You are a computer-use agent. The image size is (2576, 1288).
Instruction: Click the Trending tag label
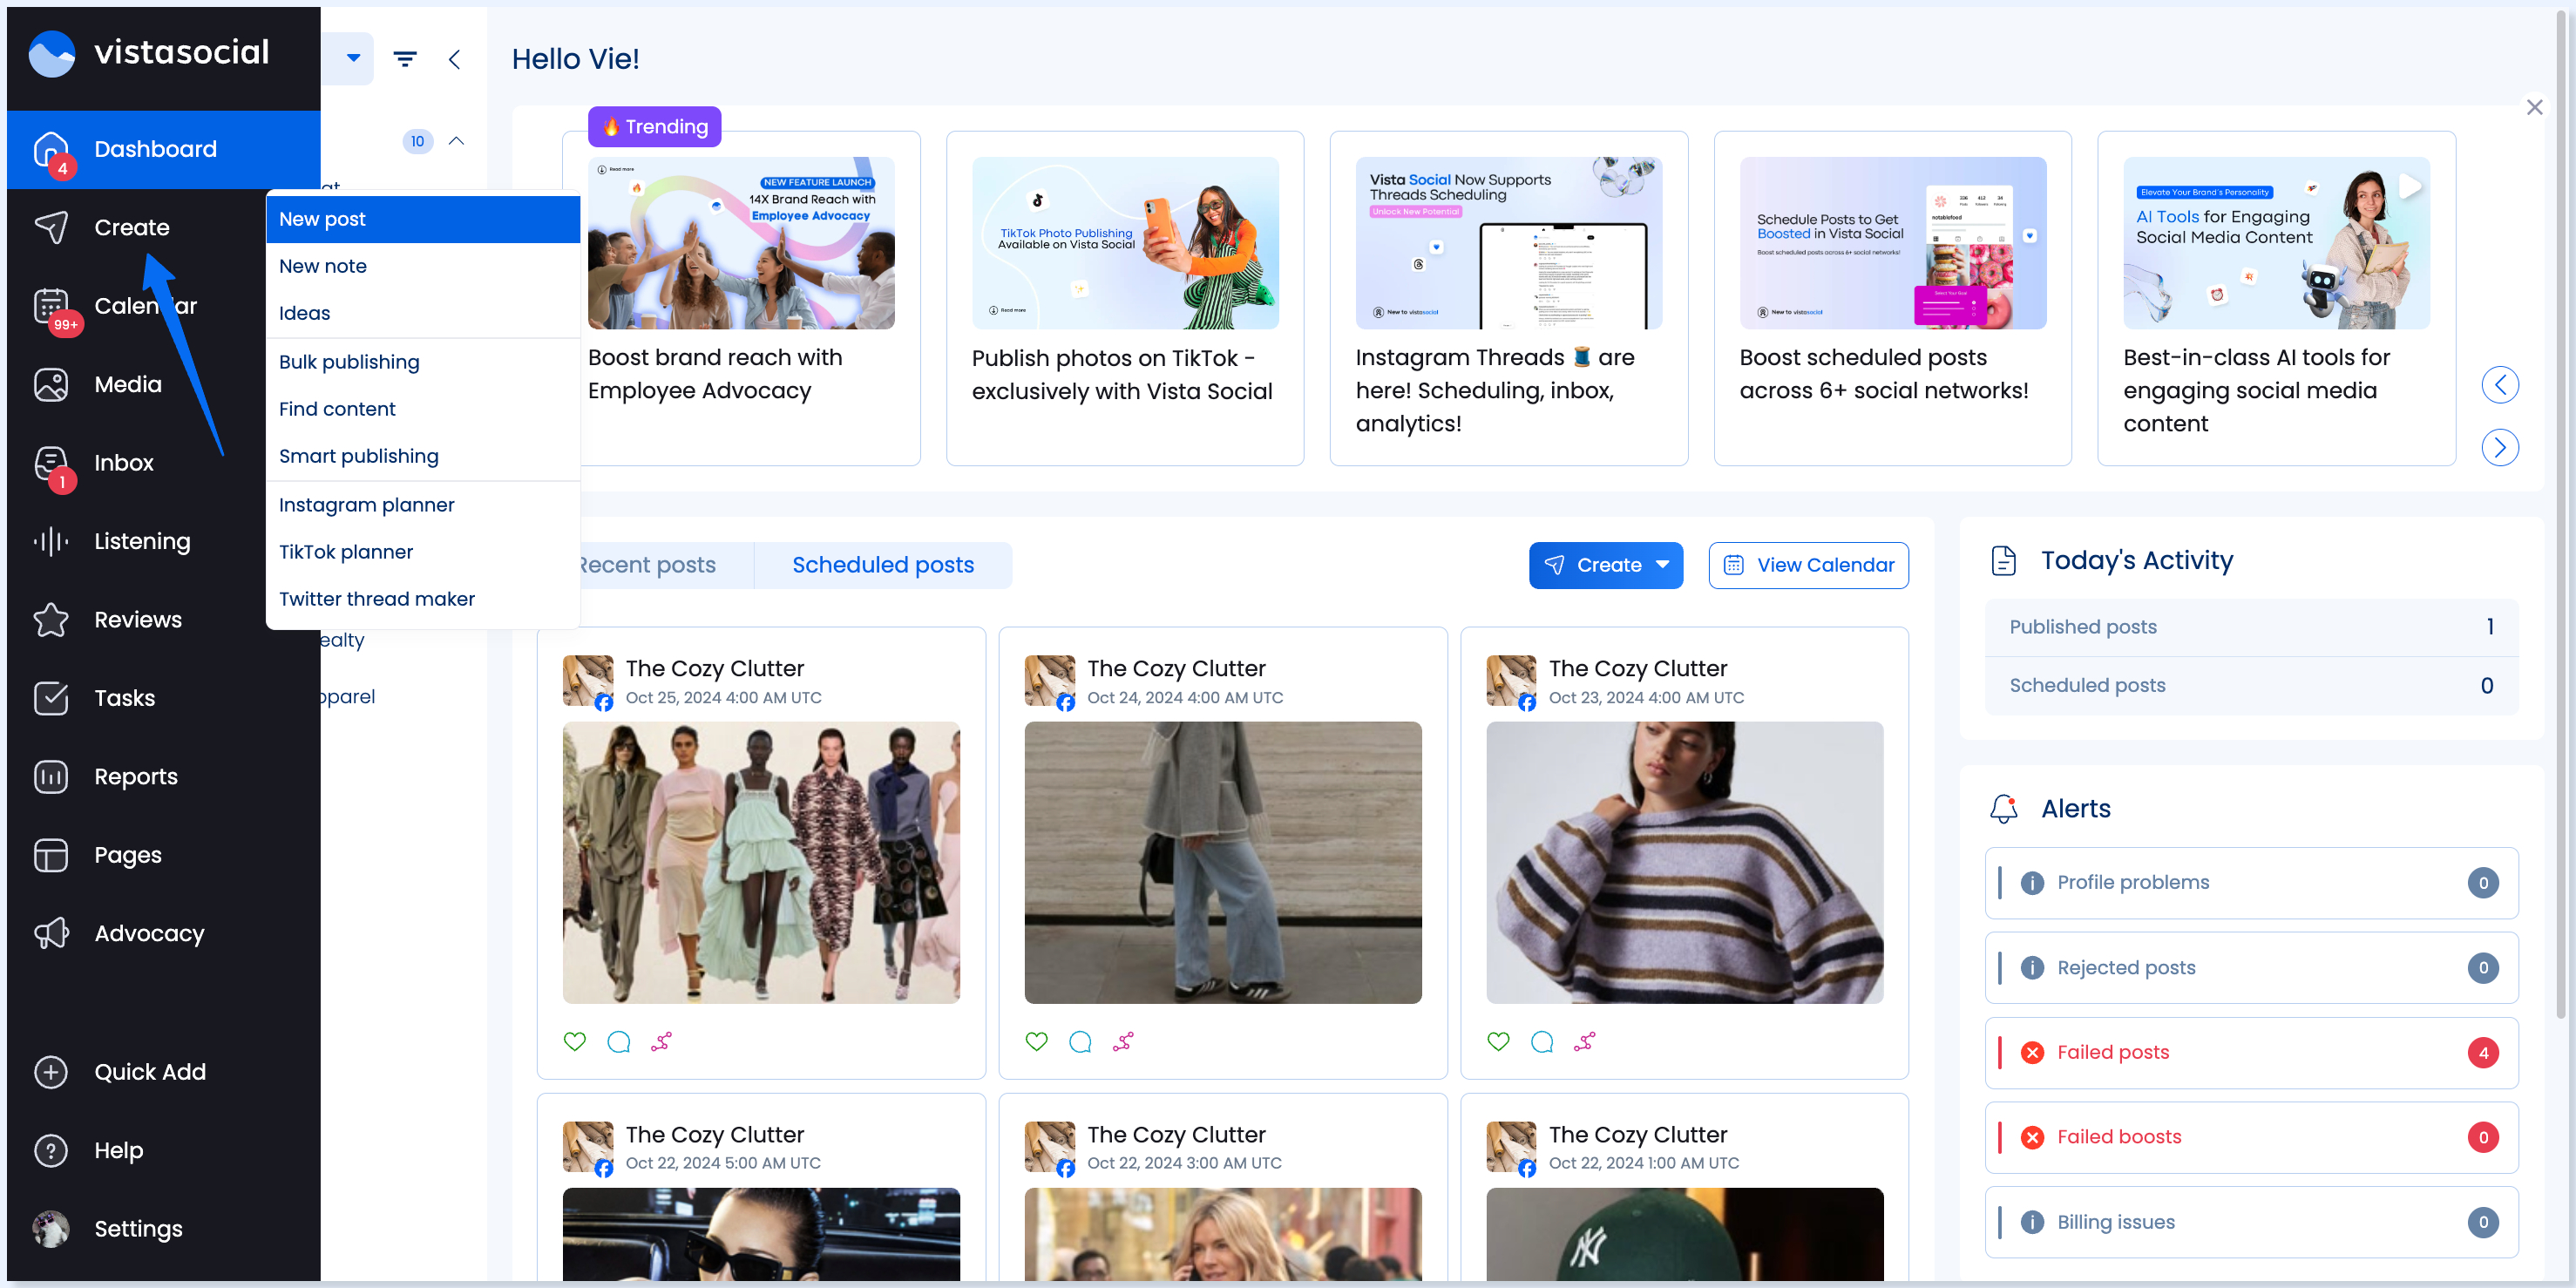[655, 127]
